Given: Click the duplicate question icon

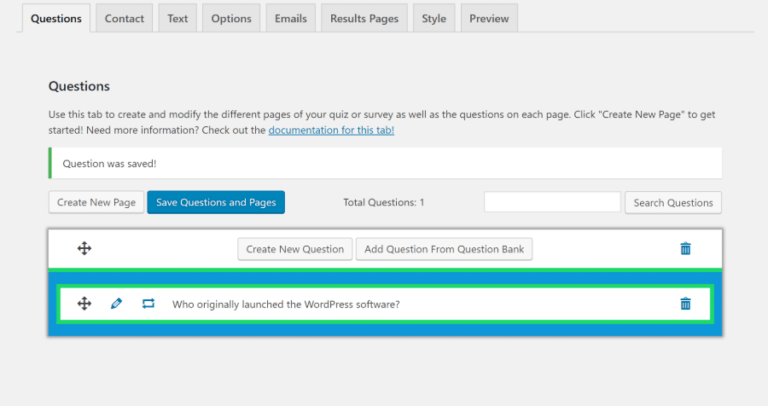Looking at the screenshot, I should coord(148,304).
